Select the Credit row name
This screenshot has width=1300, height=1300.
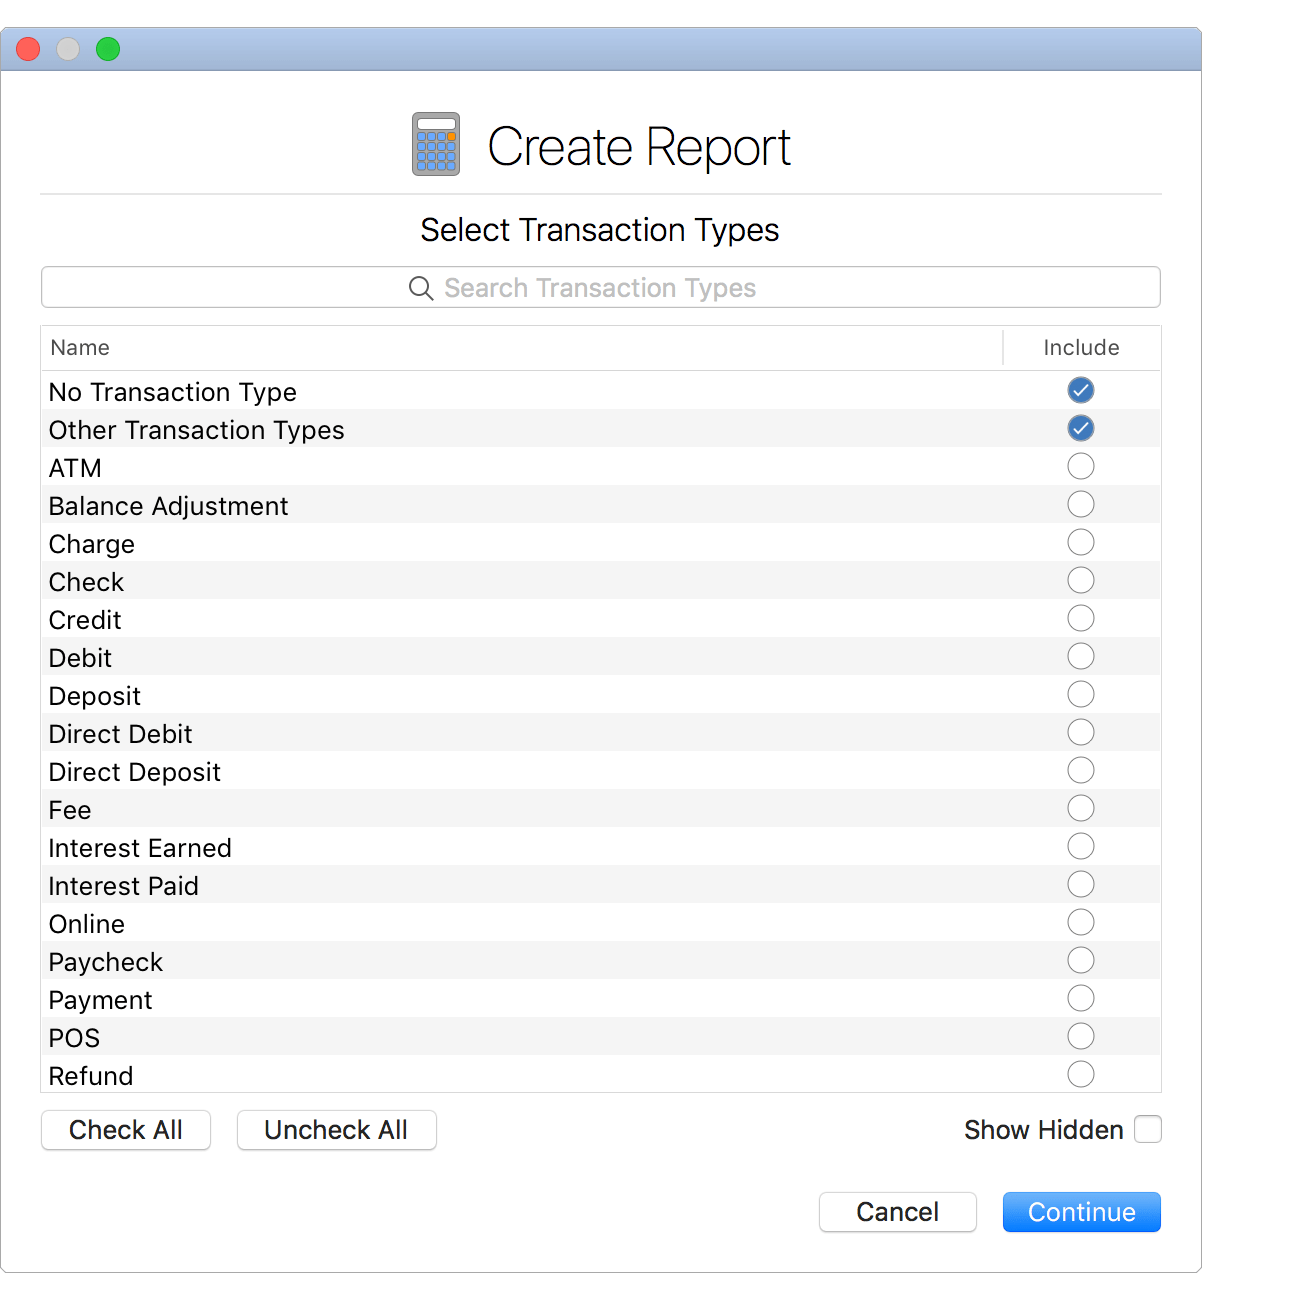tap(85, 620)
